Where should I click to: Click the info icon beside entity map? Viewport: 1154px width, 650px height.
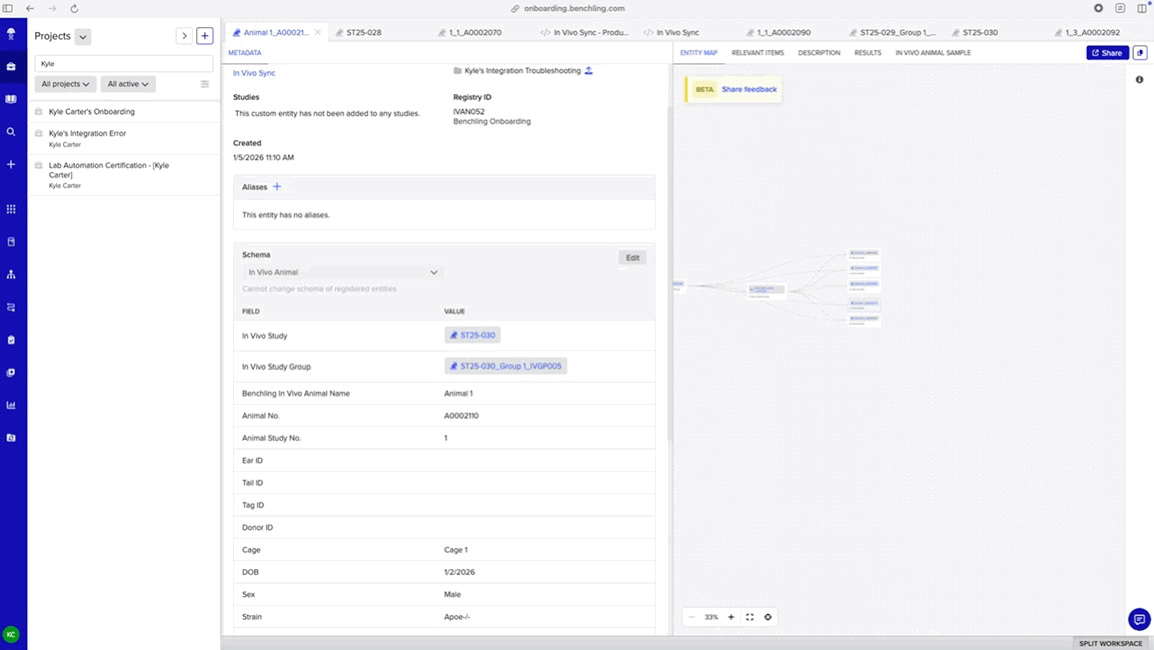point(1139,80)
